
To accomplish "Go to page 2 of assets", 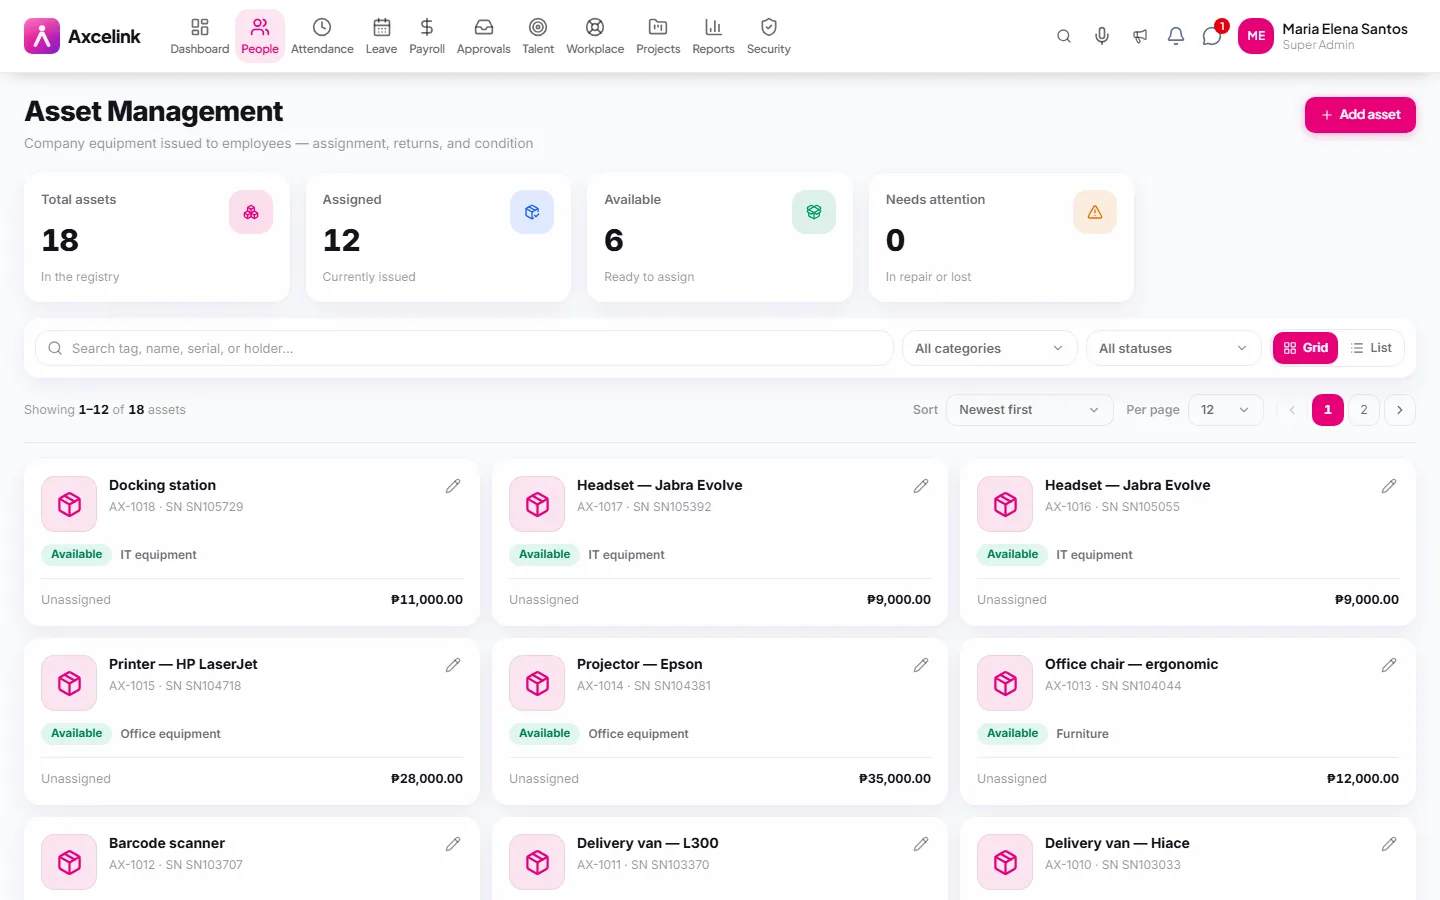I will pos(1364,410).
